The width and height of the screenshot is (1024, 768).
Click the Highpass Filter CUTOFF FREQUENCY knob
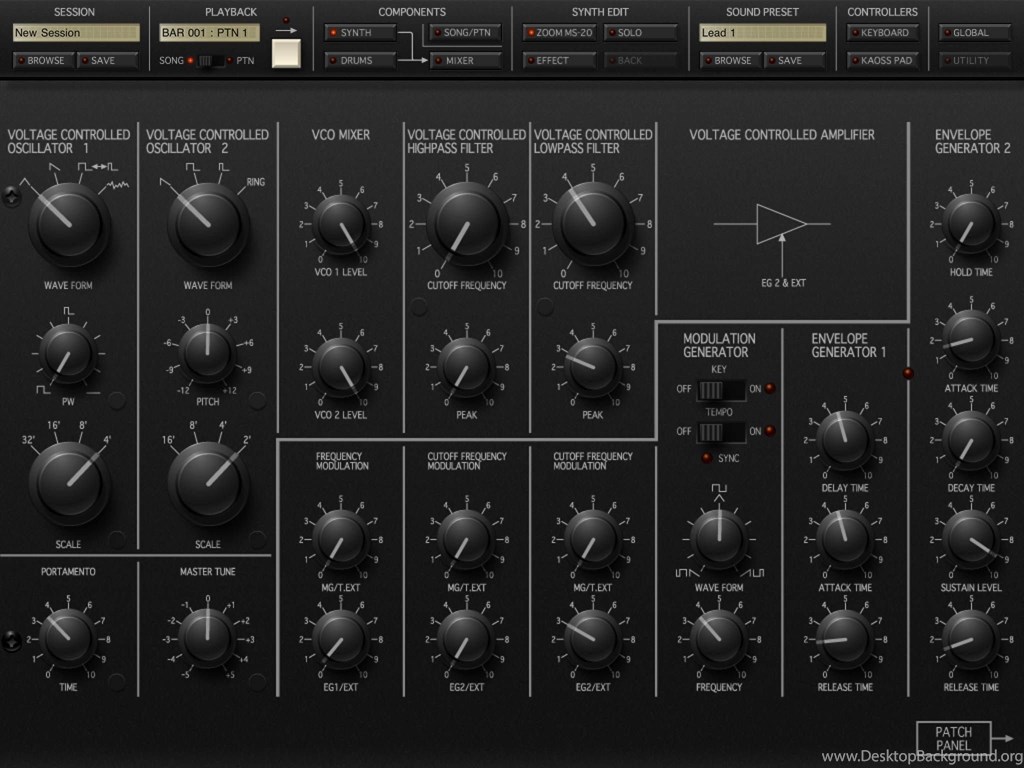(466, 224)
